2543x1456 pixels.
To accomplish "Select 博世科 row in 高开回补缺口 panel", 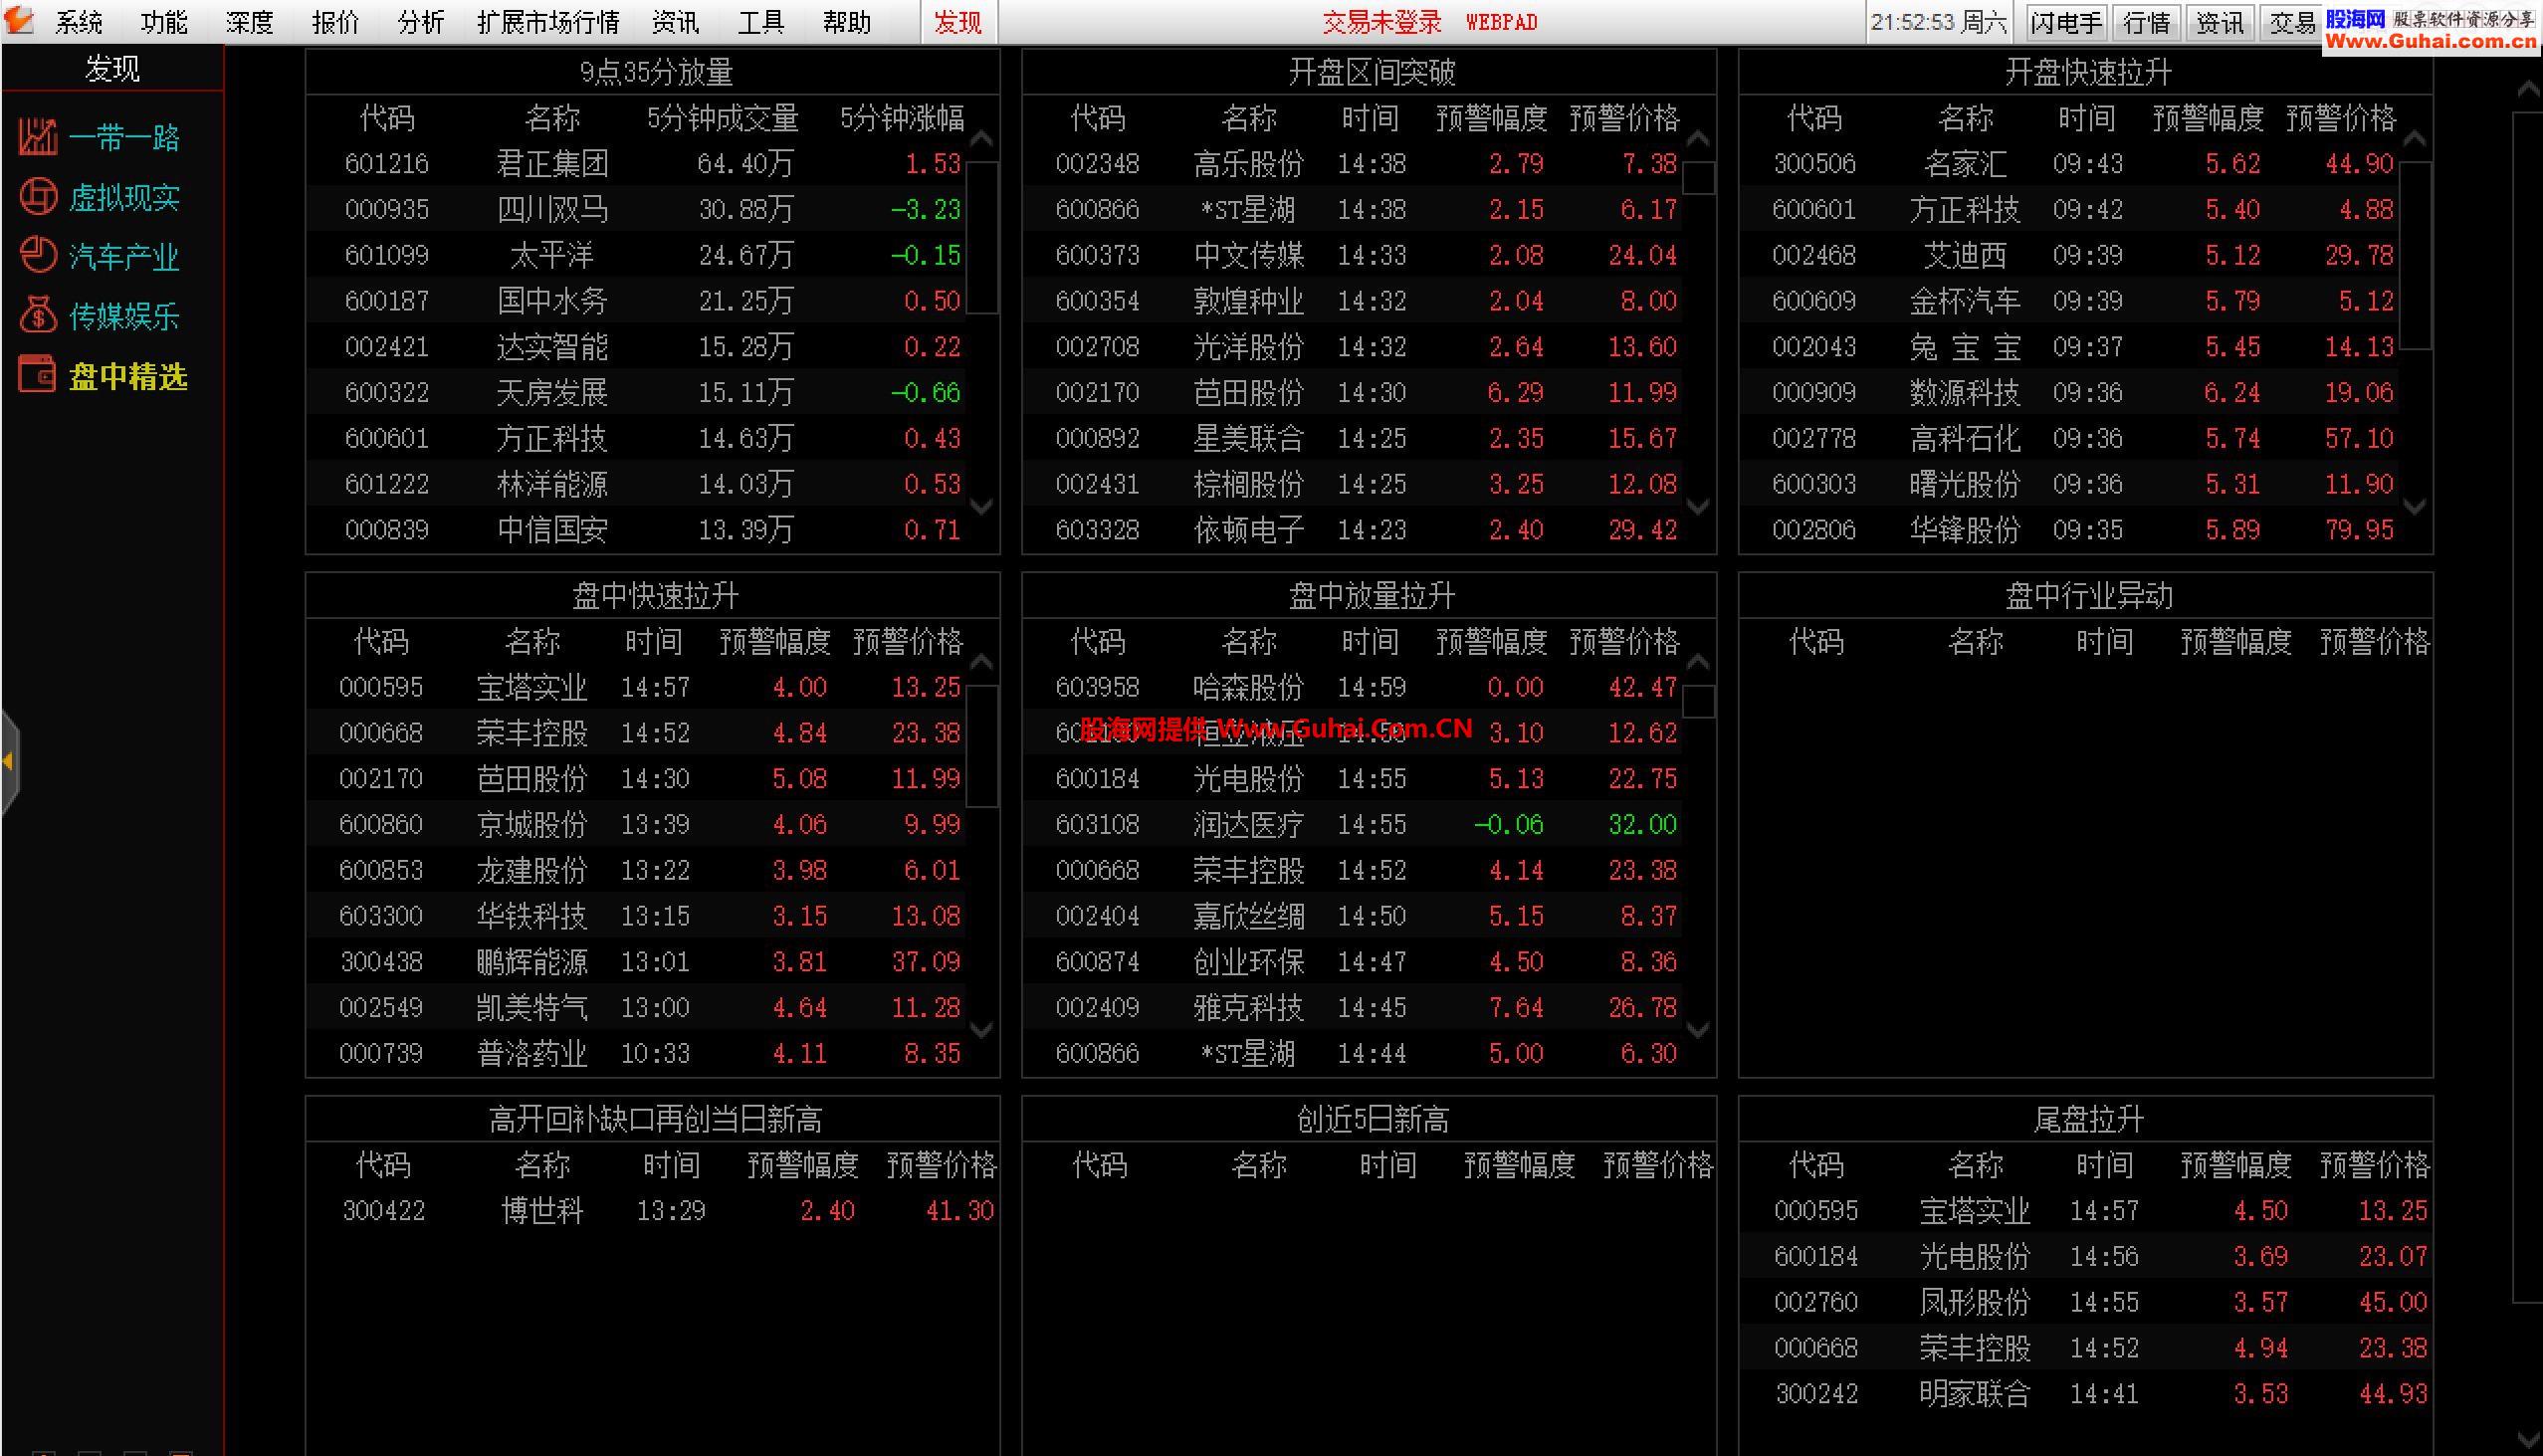I will pos(652,1210).
